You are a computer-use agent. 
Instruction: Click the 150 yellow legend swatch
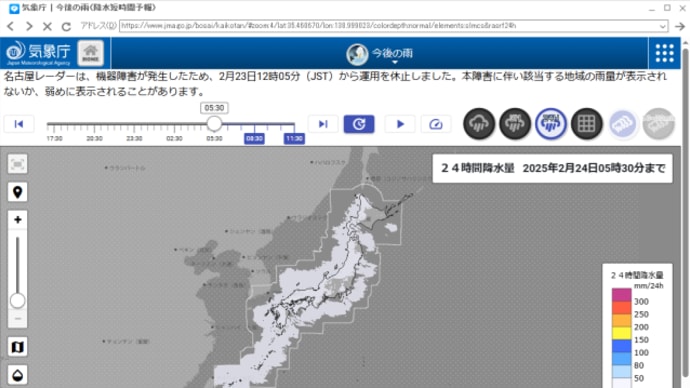click(x=621, y=333)
